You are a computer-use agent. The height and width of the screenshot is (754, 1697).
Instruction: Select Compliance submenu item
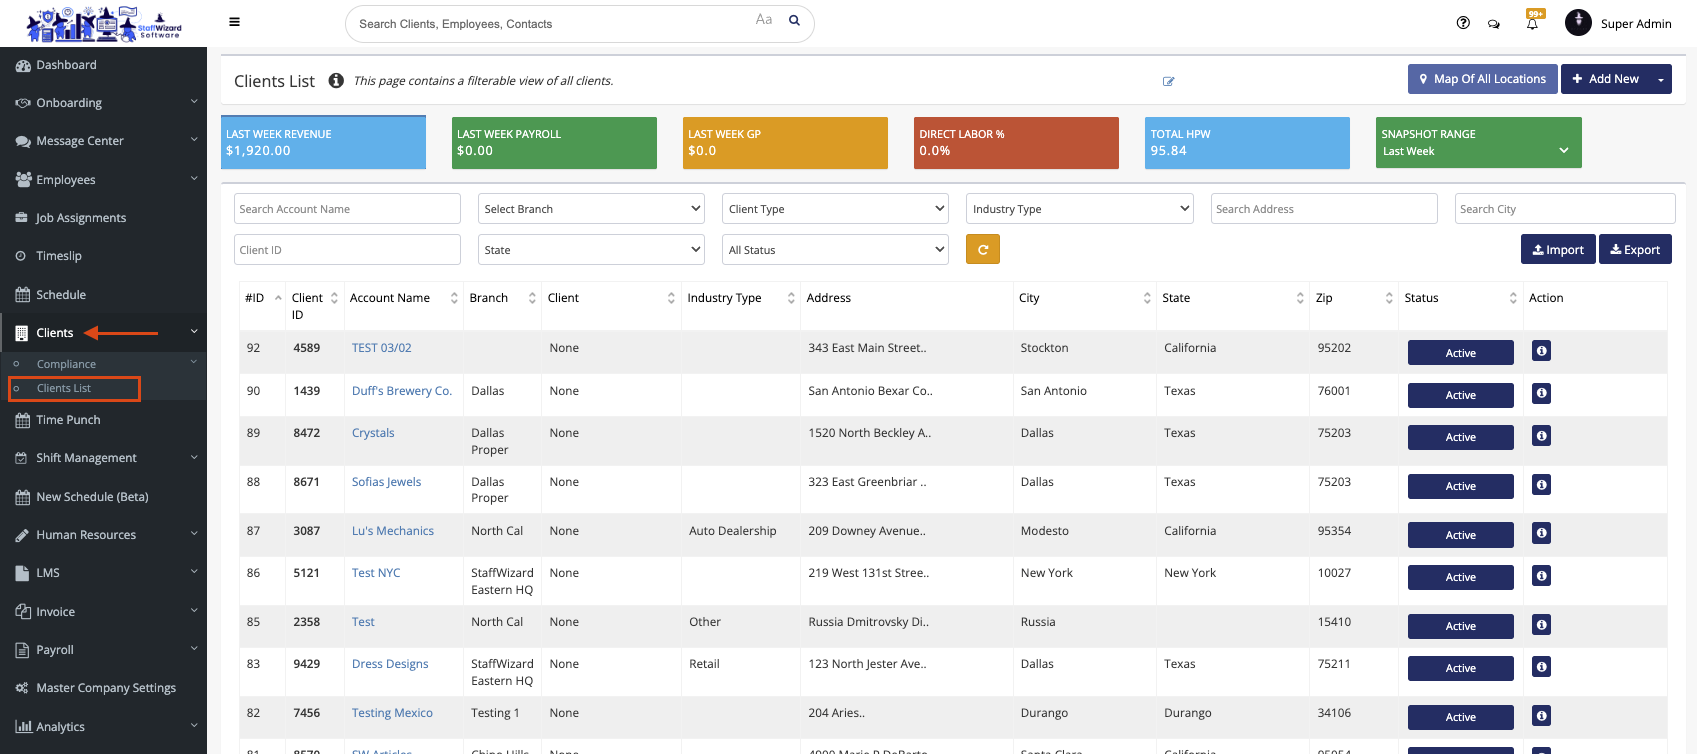pyautogui.click(x=66, y=364)
